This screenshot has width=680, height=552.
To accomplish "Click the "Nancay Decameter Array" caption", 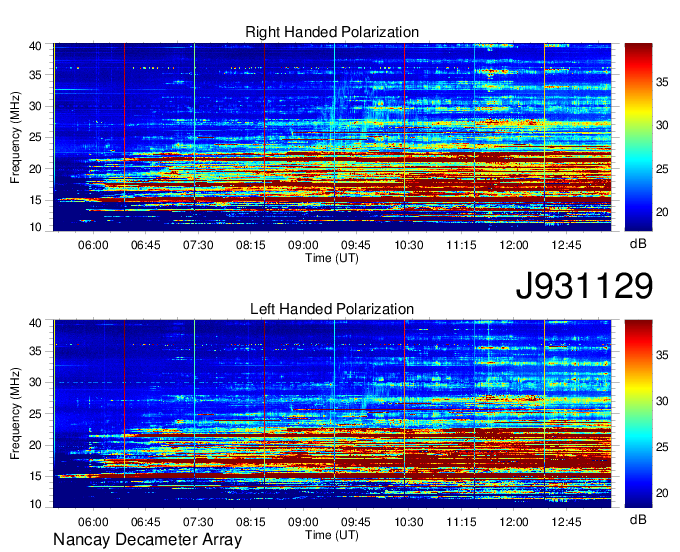I will [147, 540].
